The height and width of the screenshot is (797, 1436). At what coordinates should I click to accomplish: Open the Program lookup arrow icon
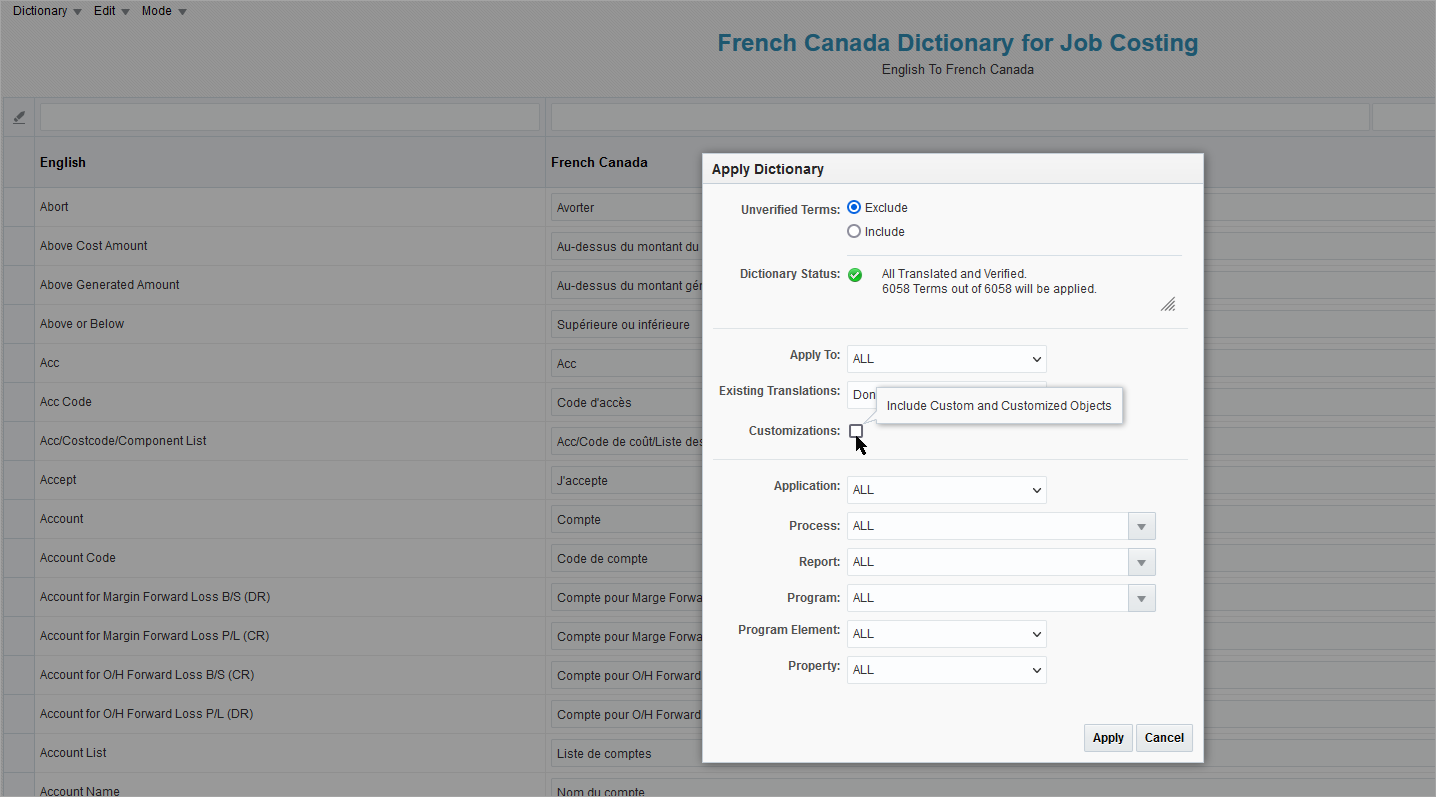click(x=1141, y=597)
